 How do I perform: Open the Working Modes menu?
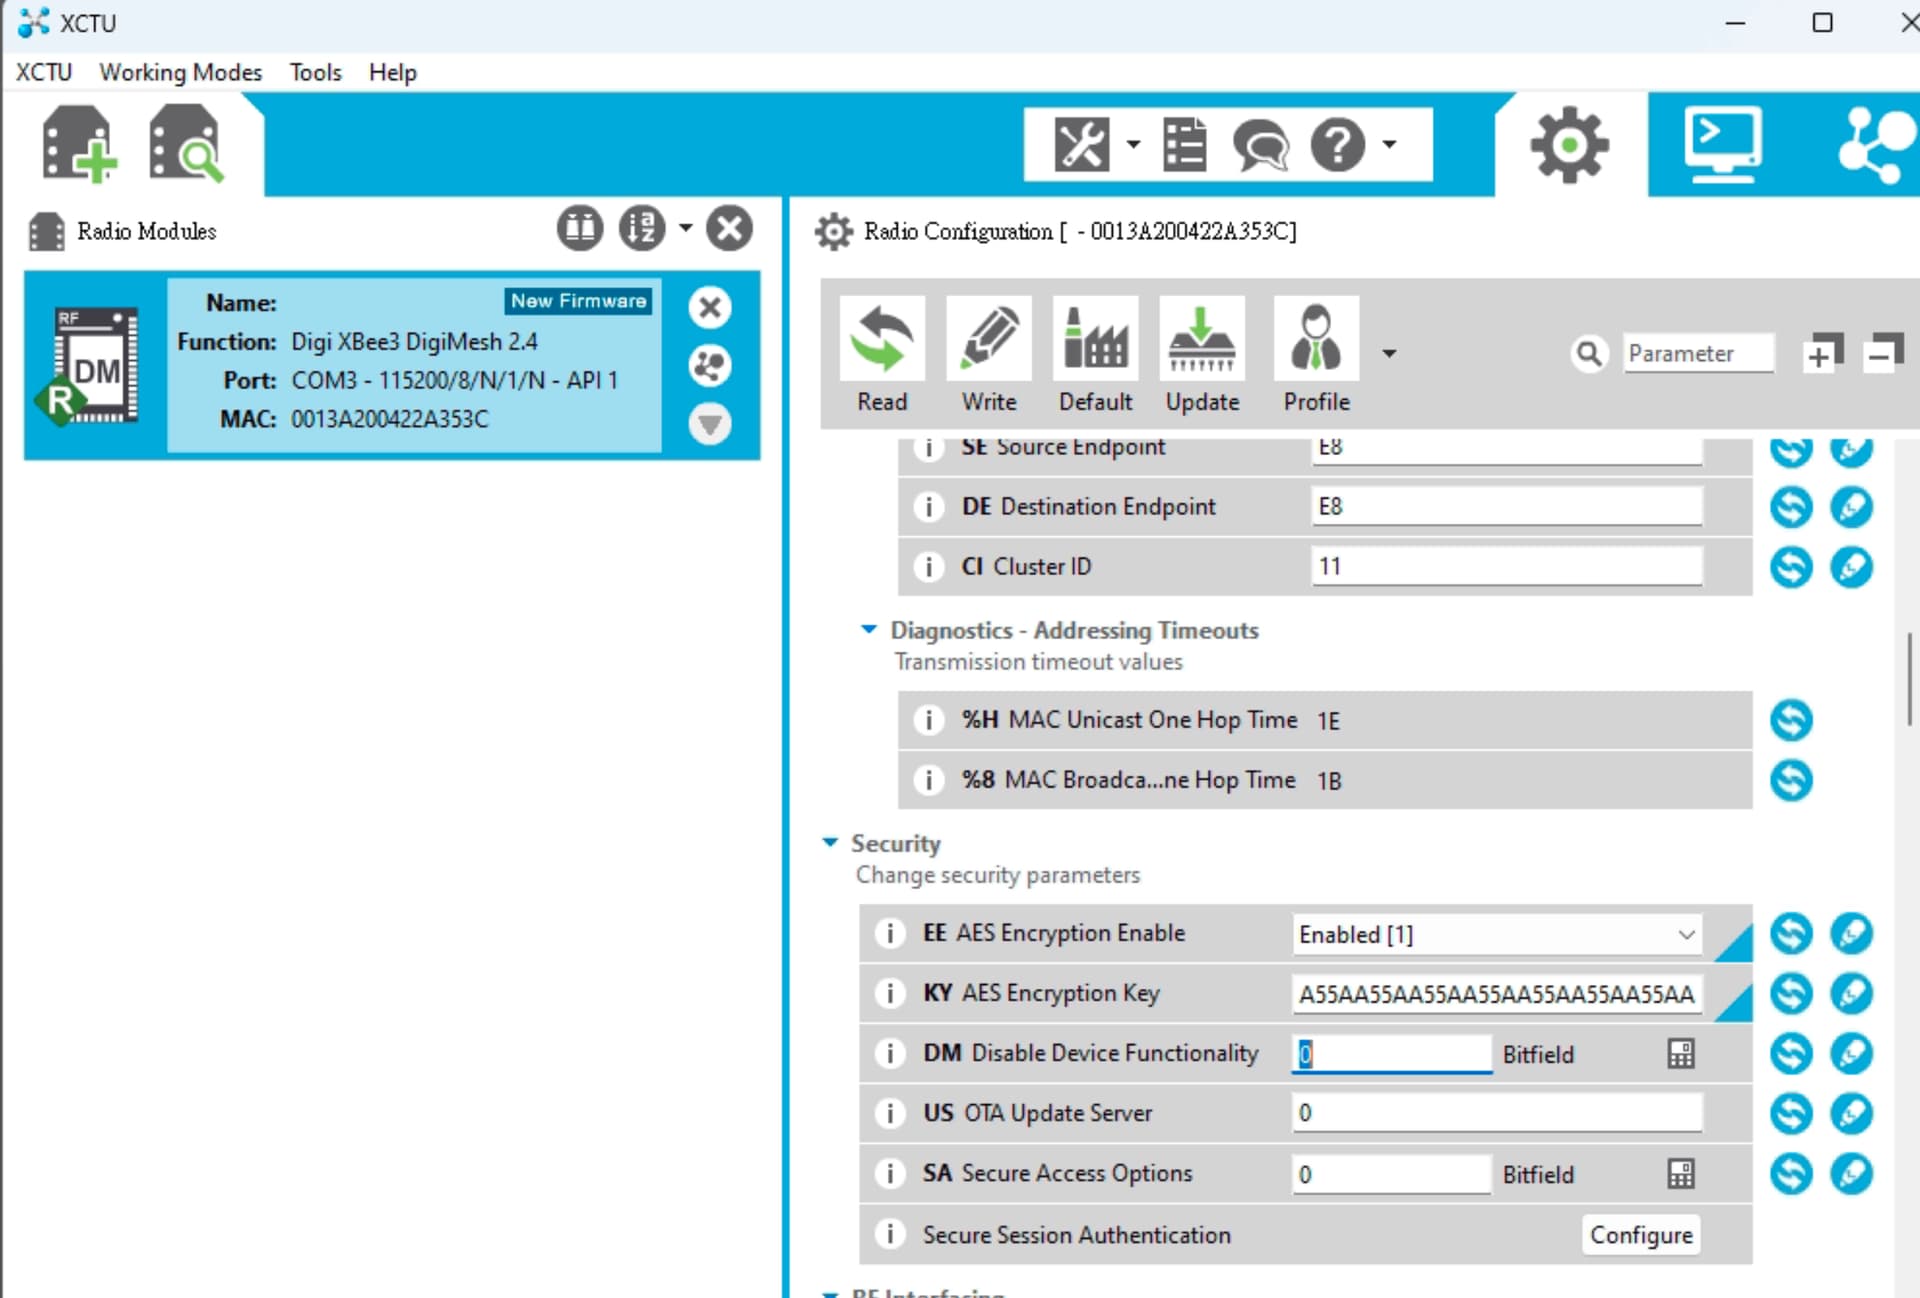(180, 72)
